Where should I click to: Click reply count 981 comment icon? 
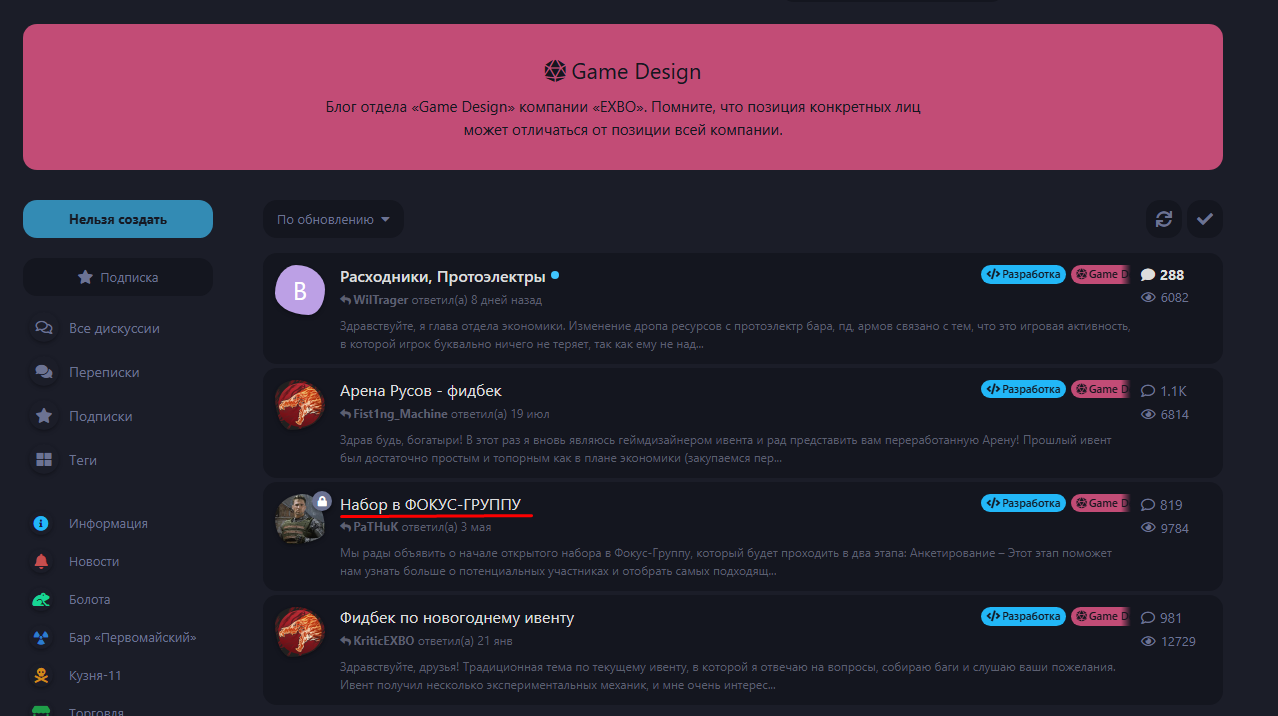pos(1148,618)
